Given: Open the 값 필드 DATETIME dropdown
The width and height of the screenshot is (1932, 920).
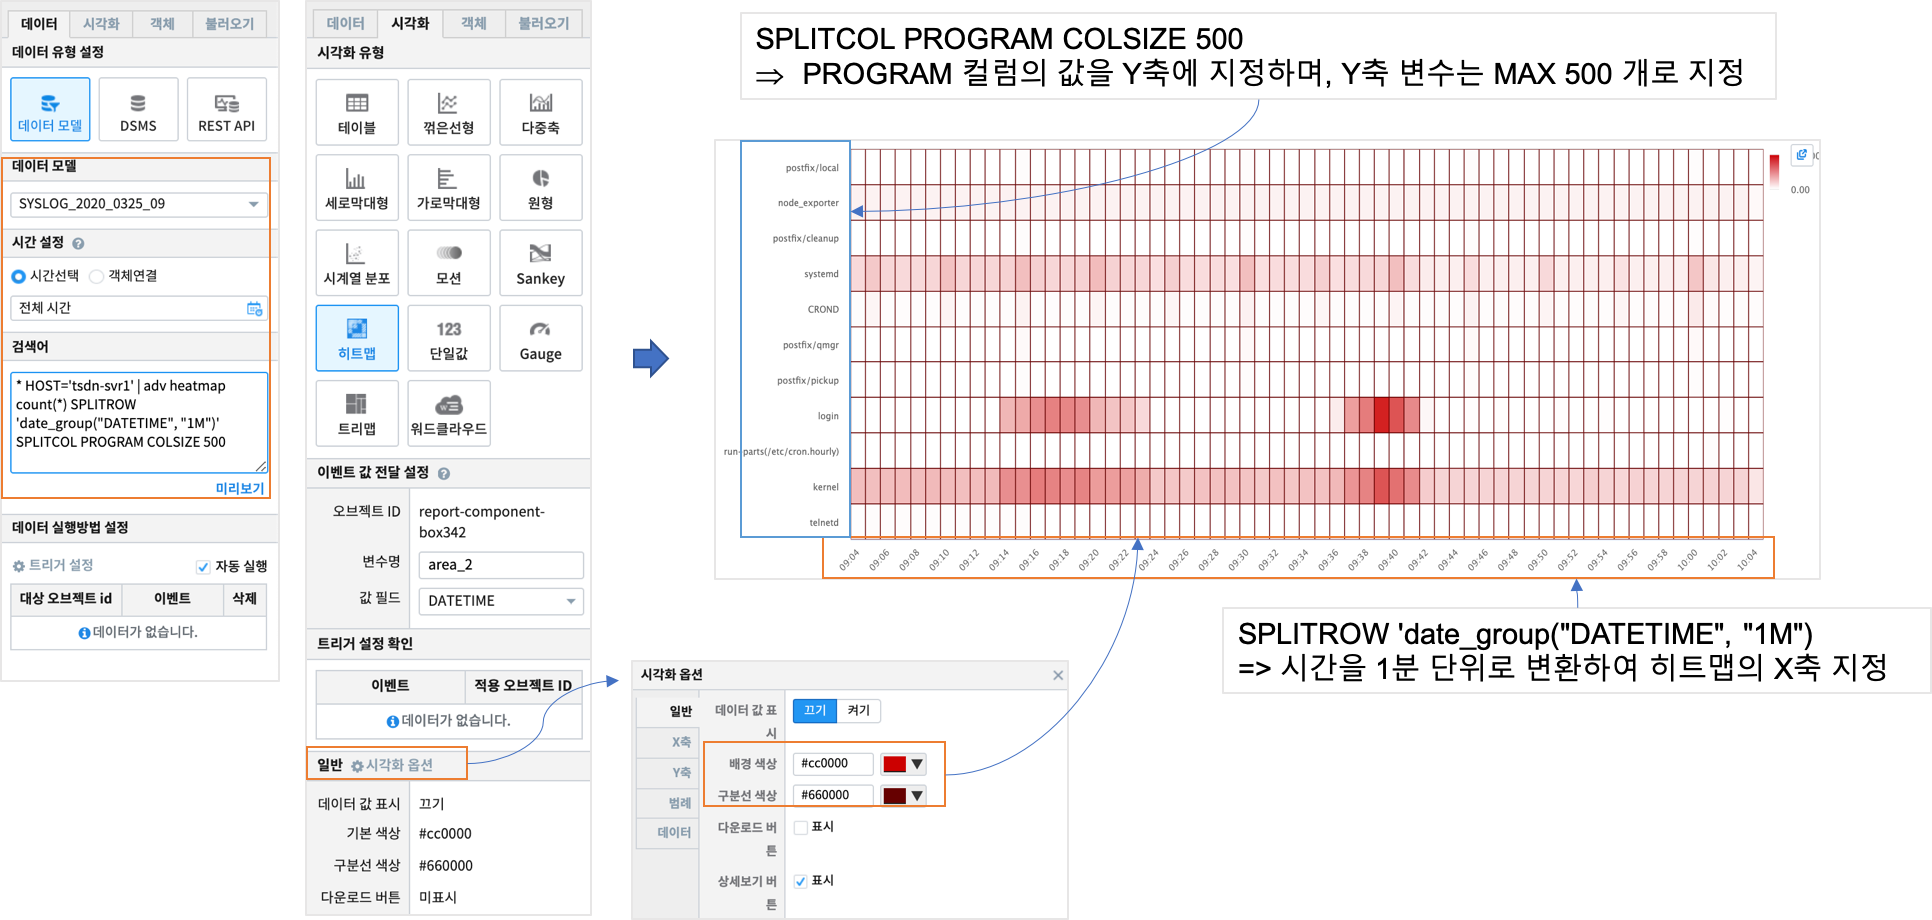Looking at the screenshot, I should pos(501,601).
